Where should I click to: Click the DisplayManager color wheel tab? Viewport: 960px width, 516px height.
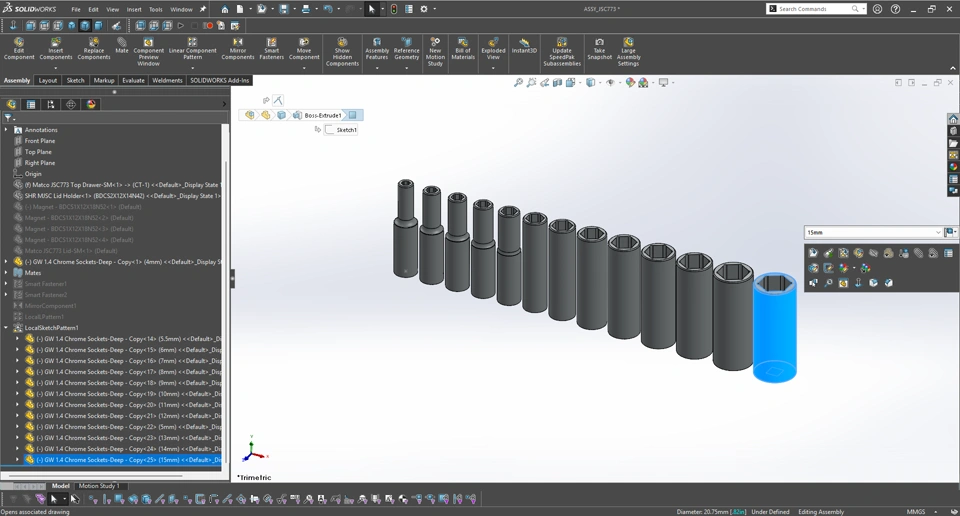91,104
